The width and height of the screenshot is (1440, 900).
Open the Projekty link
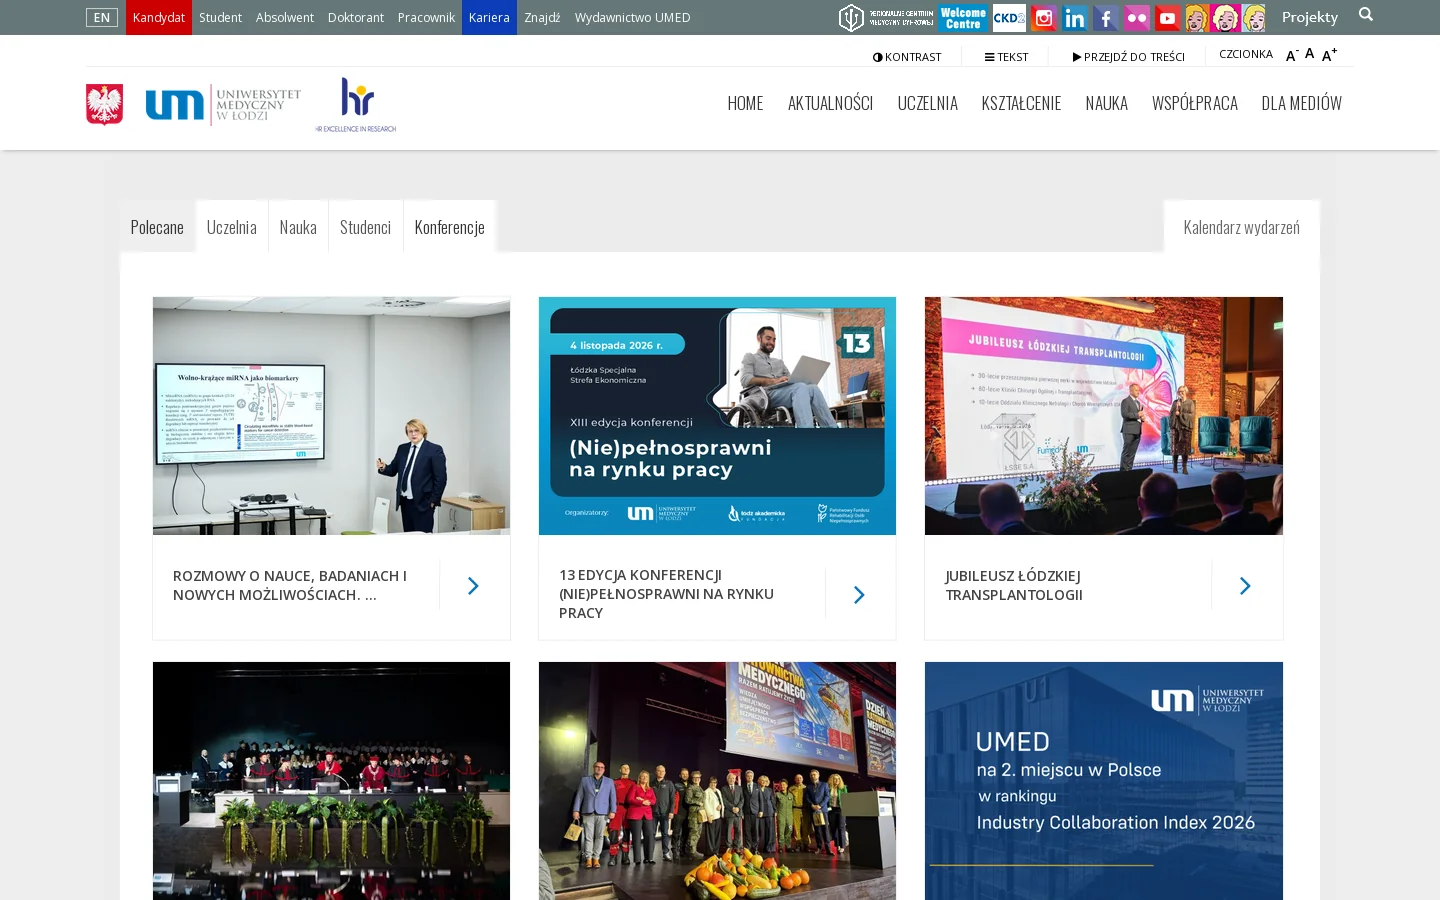pyautogui.click(x=1310, y=17)
